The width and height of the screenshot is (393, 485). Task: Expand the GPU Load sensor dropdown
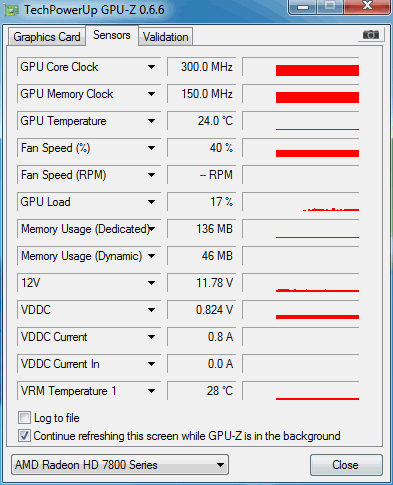pos(151,202)
